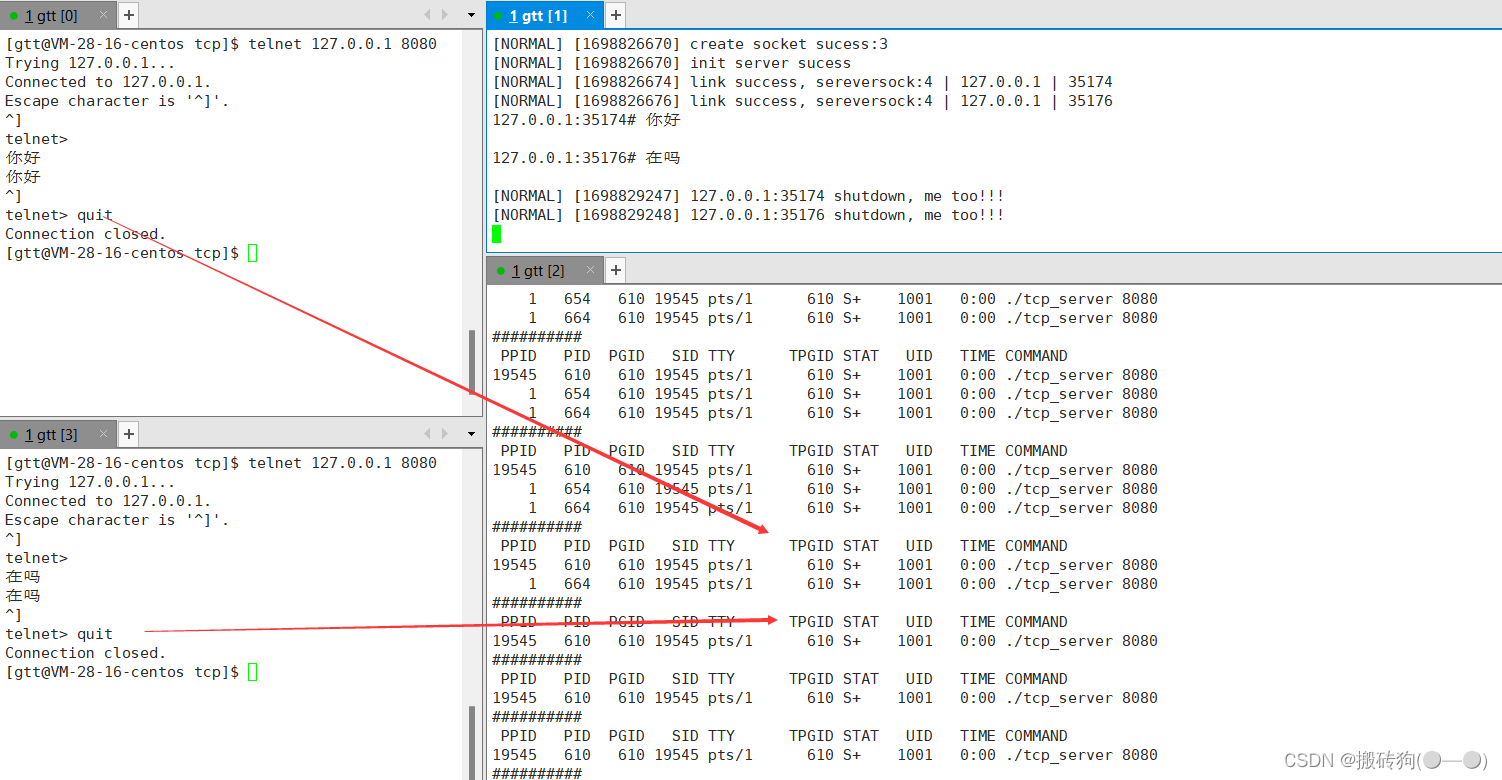Add a new tab beside gtt [0]
Viewport: 1502px width, 780px height.
(x=129, y=15)
